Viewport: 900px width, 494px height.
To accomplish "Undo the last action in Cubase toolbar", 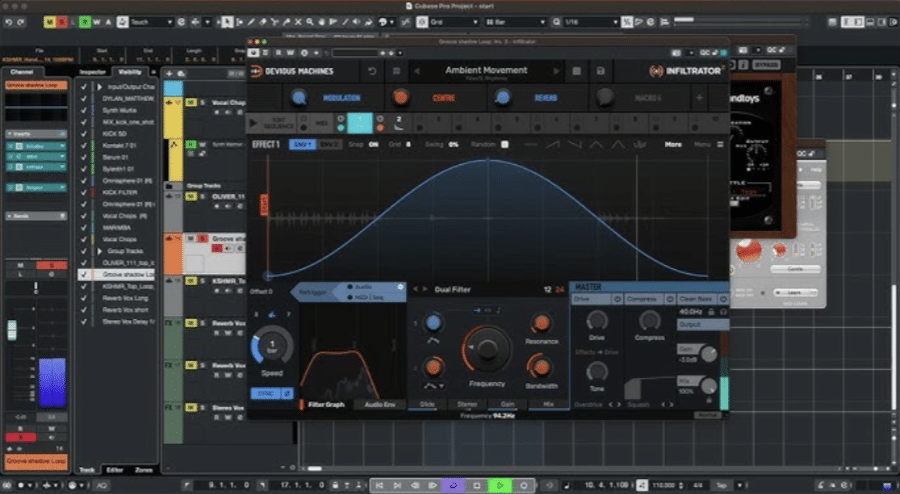I will (x=8, y=22).
